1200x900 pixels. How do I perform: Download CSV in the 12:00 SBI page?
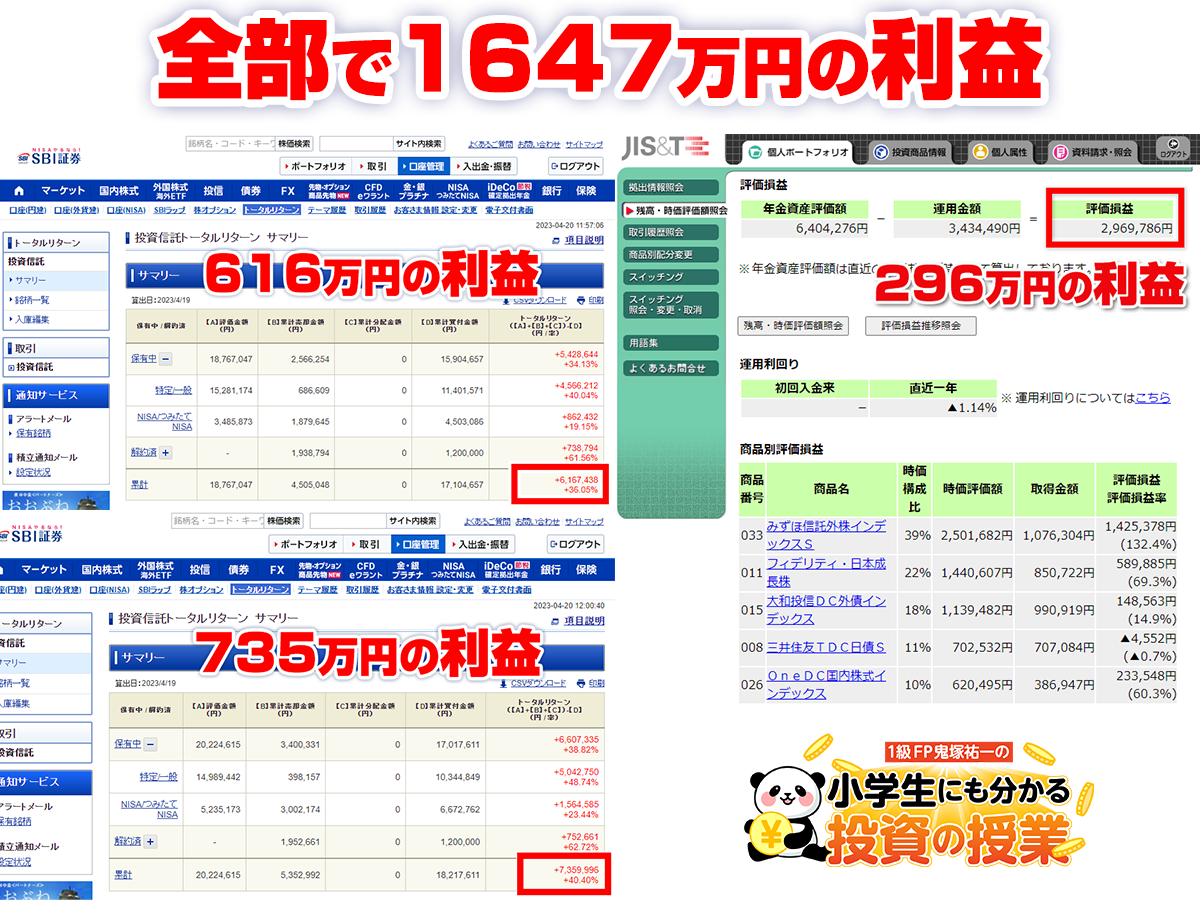click(x=533, y=683)
